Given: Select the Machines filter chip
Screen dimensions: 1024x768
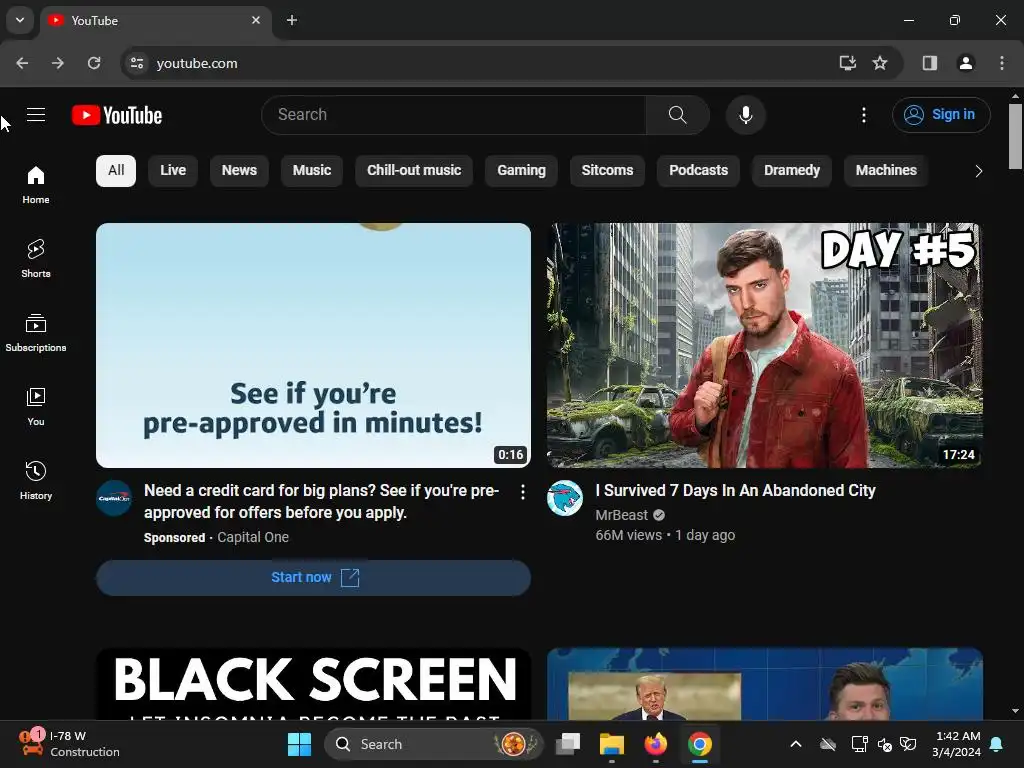Looking at the screenshot, I should 886,170.
